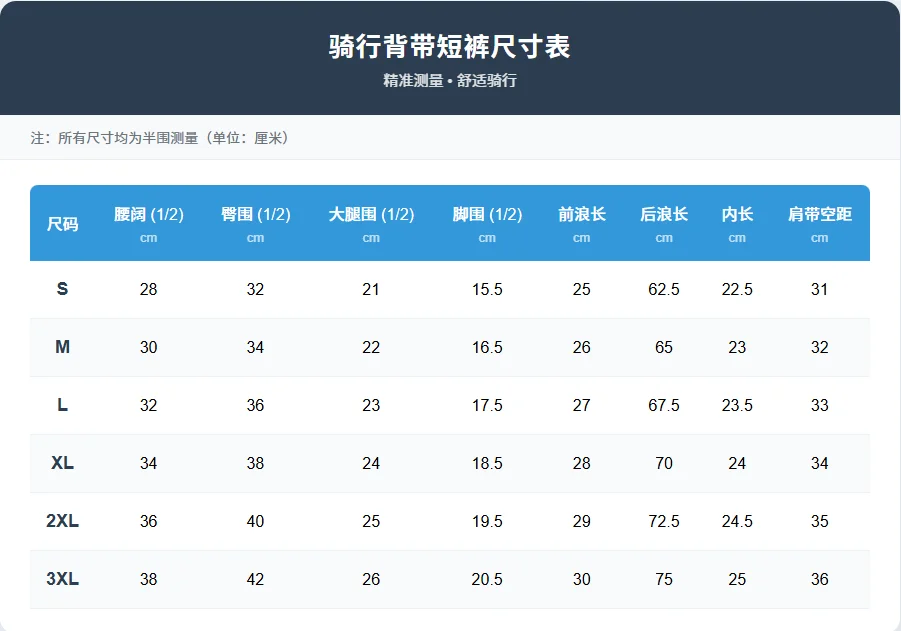Image resolution: width=901 pixels, height=631 pixels.
Task: Select the 3XL size row label
Action: (62, 579)
